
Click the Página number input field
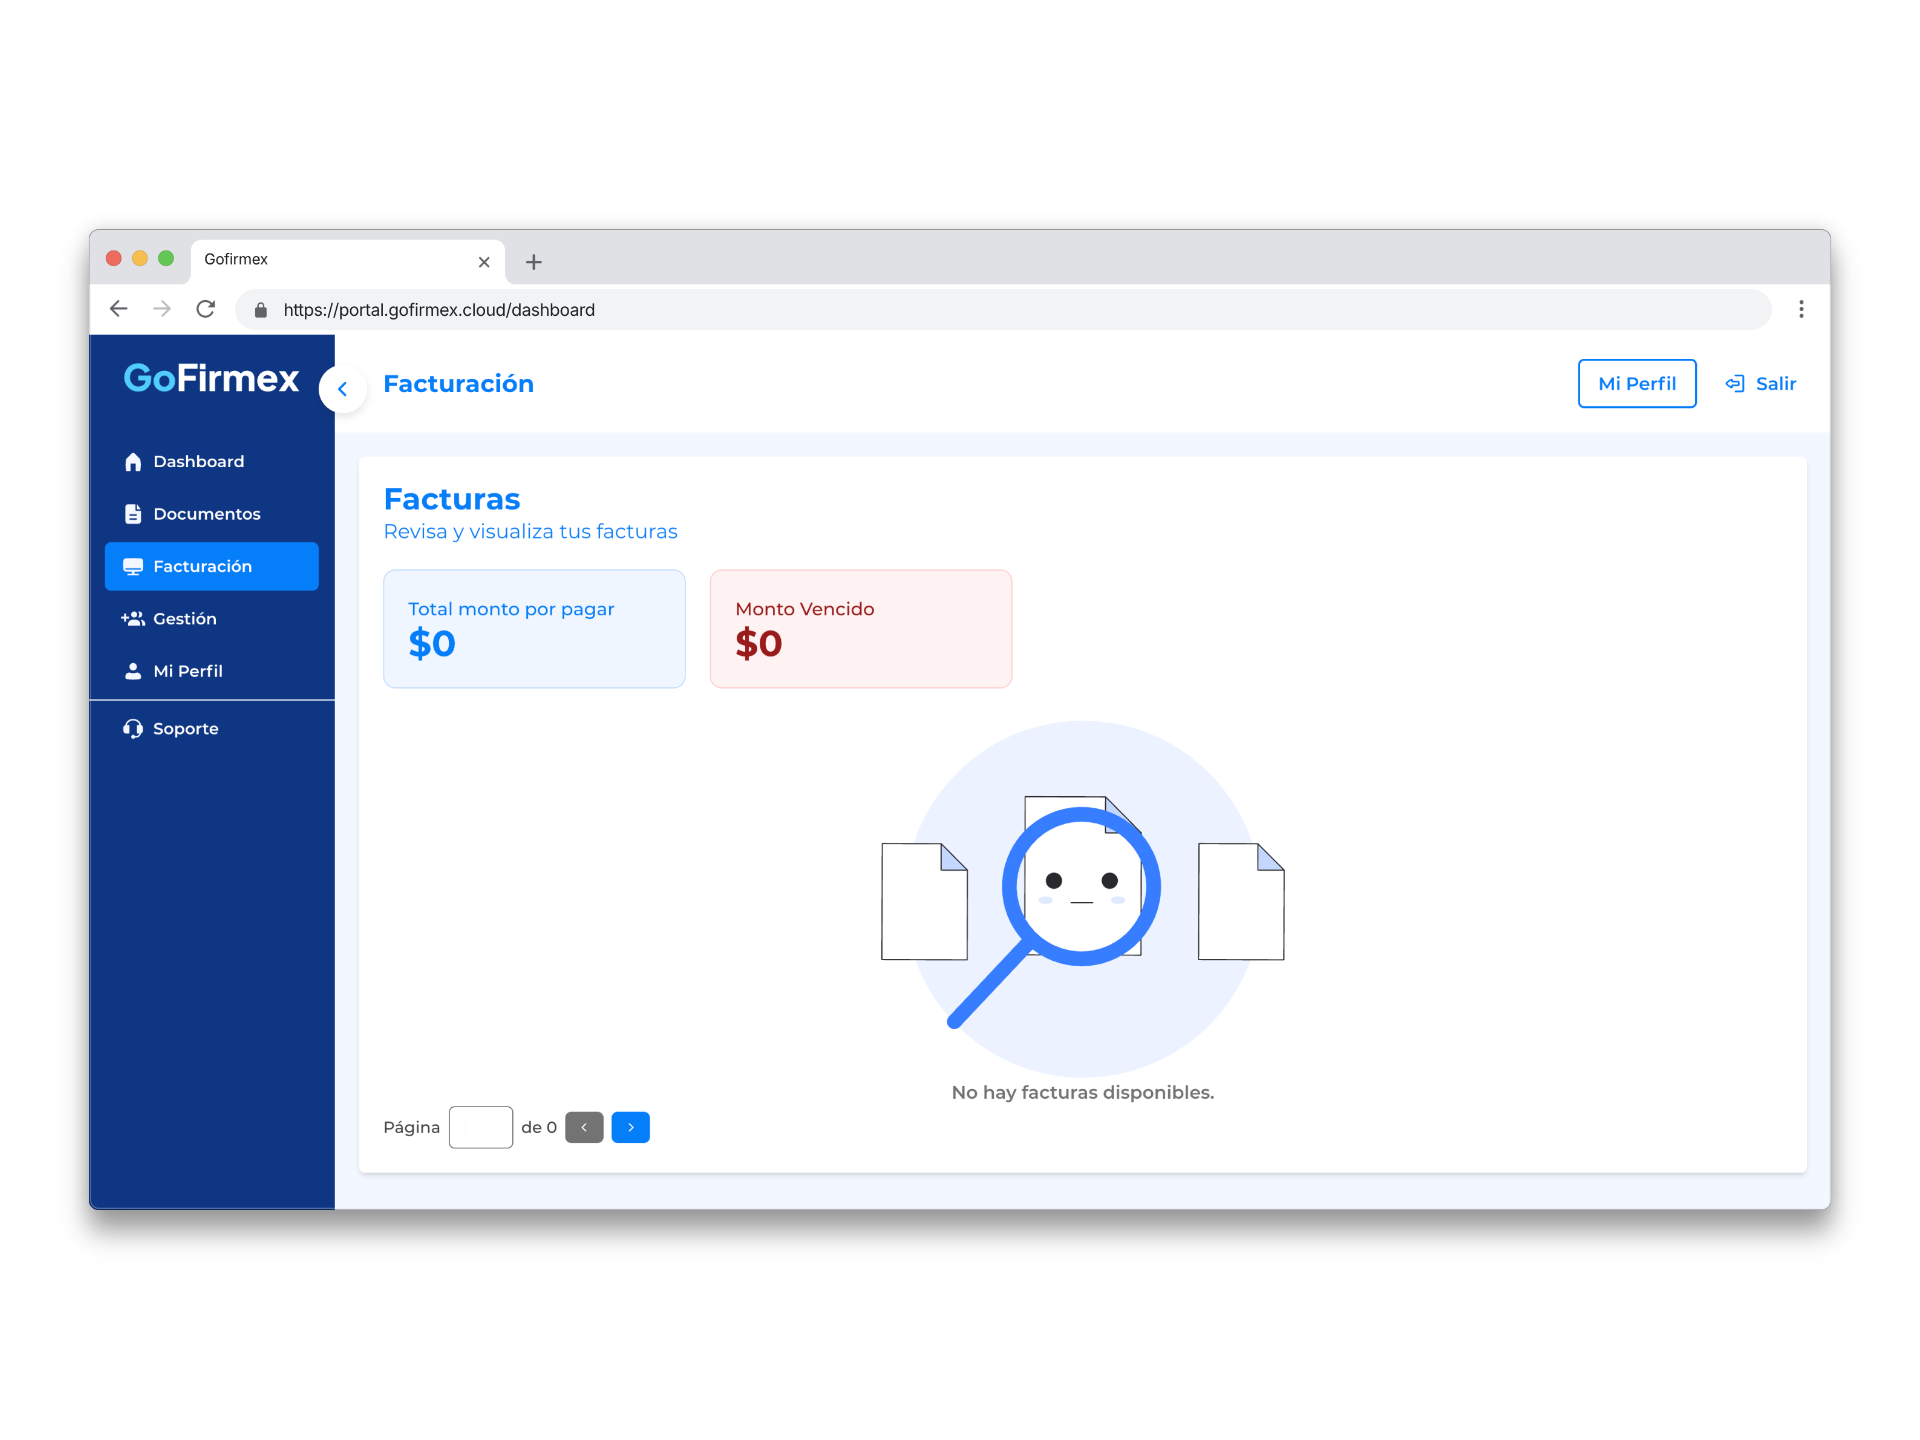tap(481, 1127)
